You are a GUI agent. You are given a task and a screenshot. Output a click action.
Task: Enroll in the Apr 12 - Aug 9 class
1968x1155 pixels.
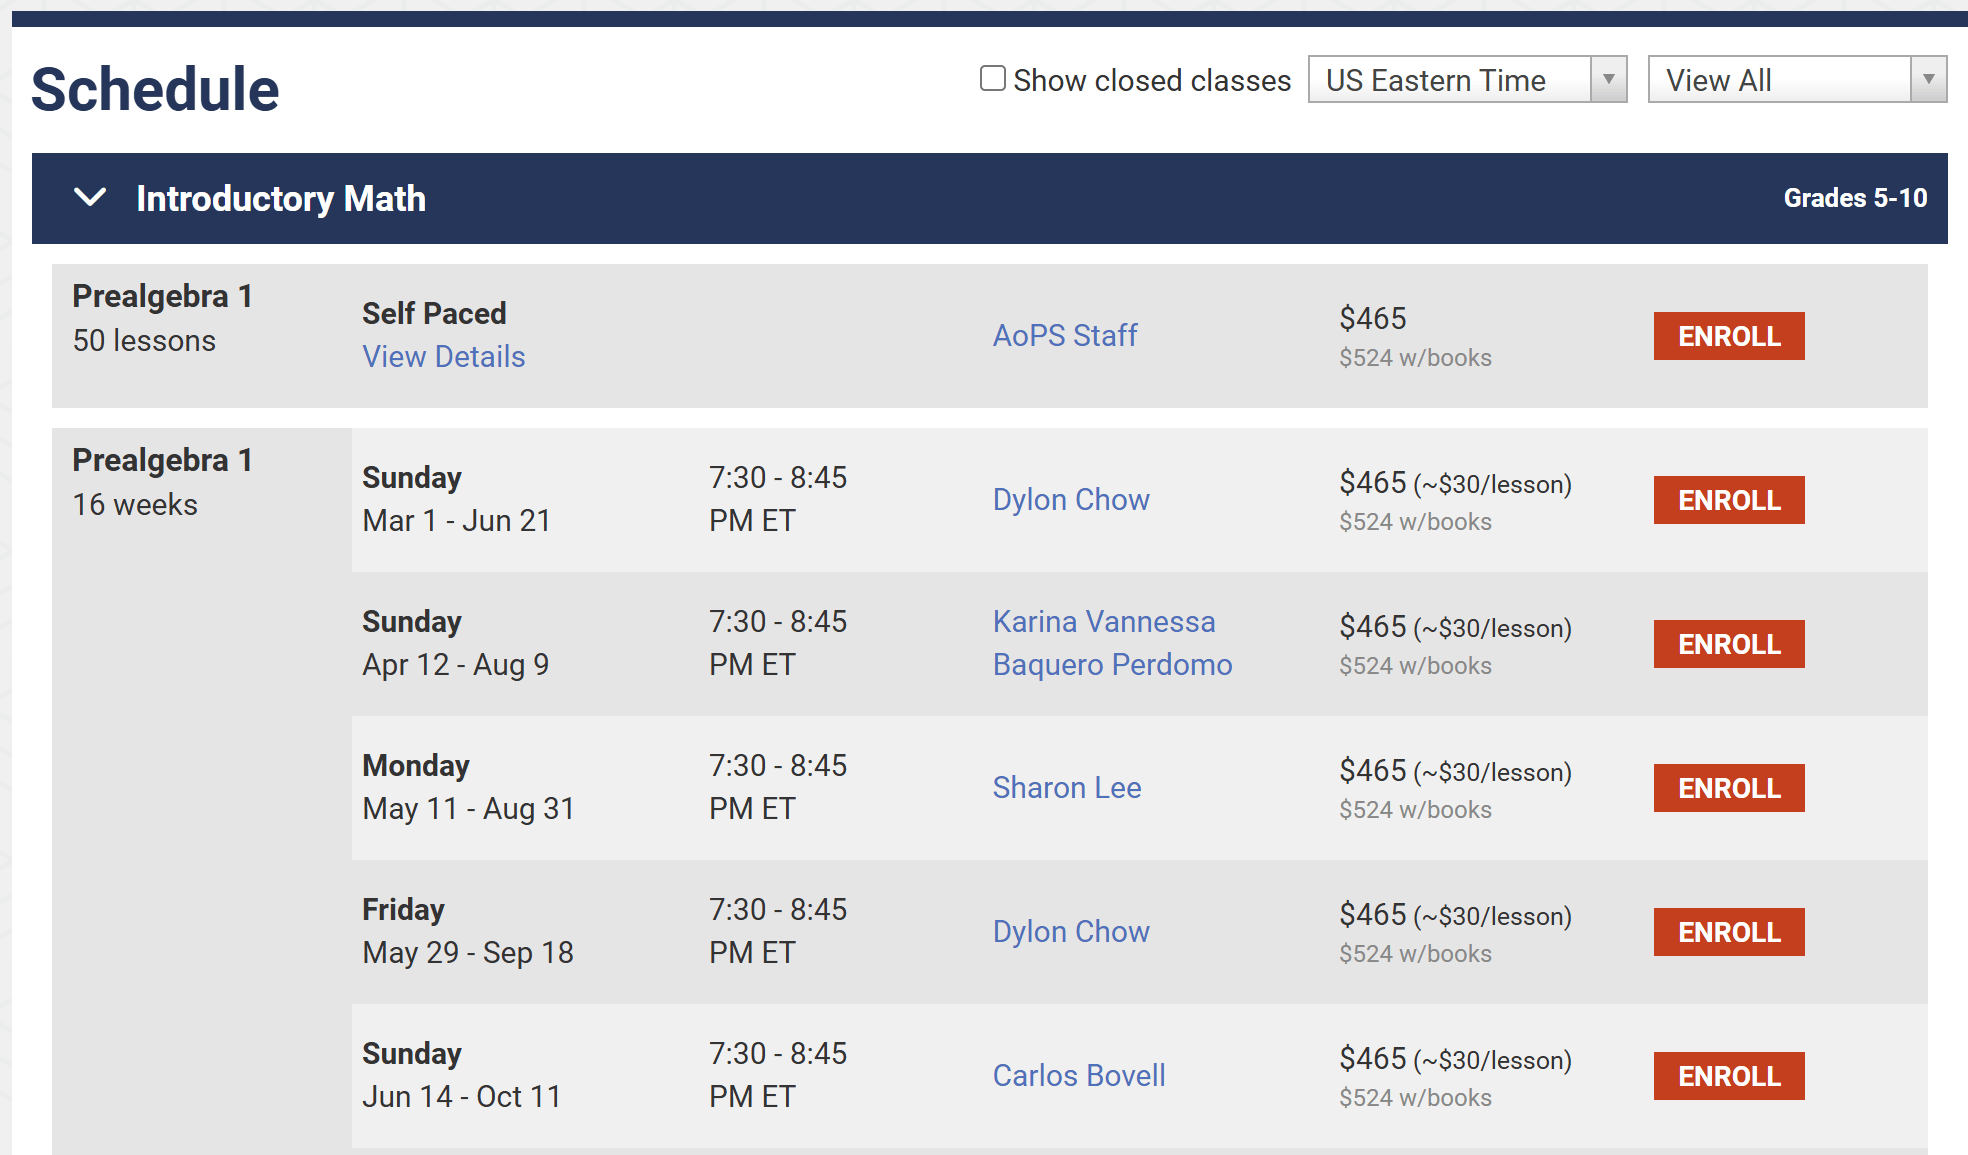tap(1728, 644)
